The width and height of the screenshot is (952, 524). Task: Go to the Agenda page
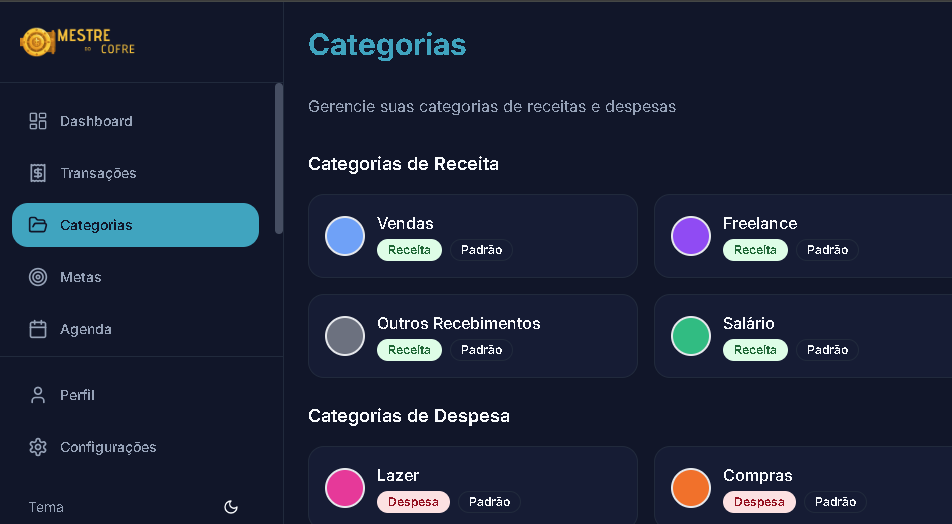pos(86,329)
